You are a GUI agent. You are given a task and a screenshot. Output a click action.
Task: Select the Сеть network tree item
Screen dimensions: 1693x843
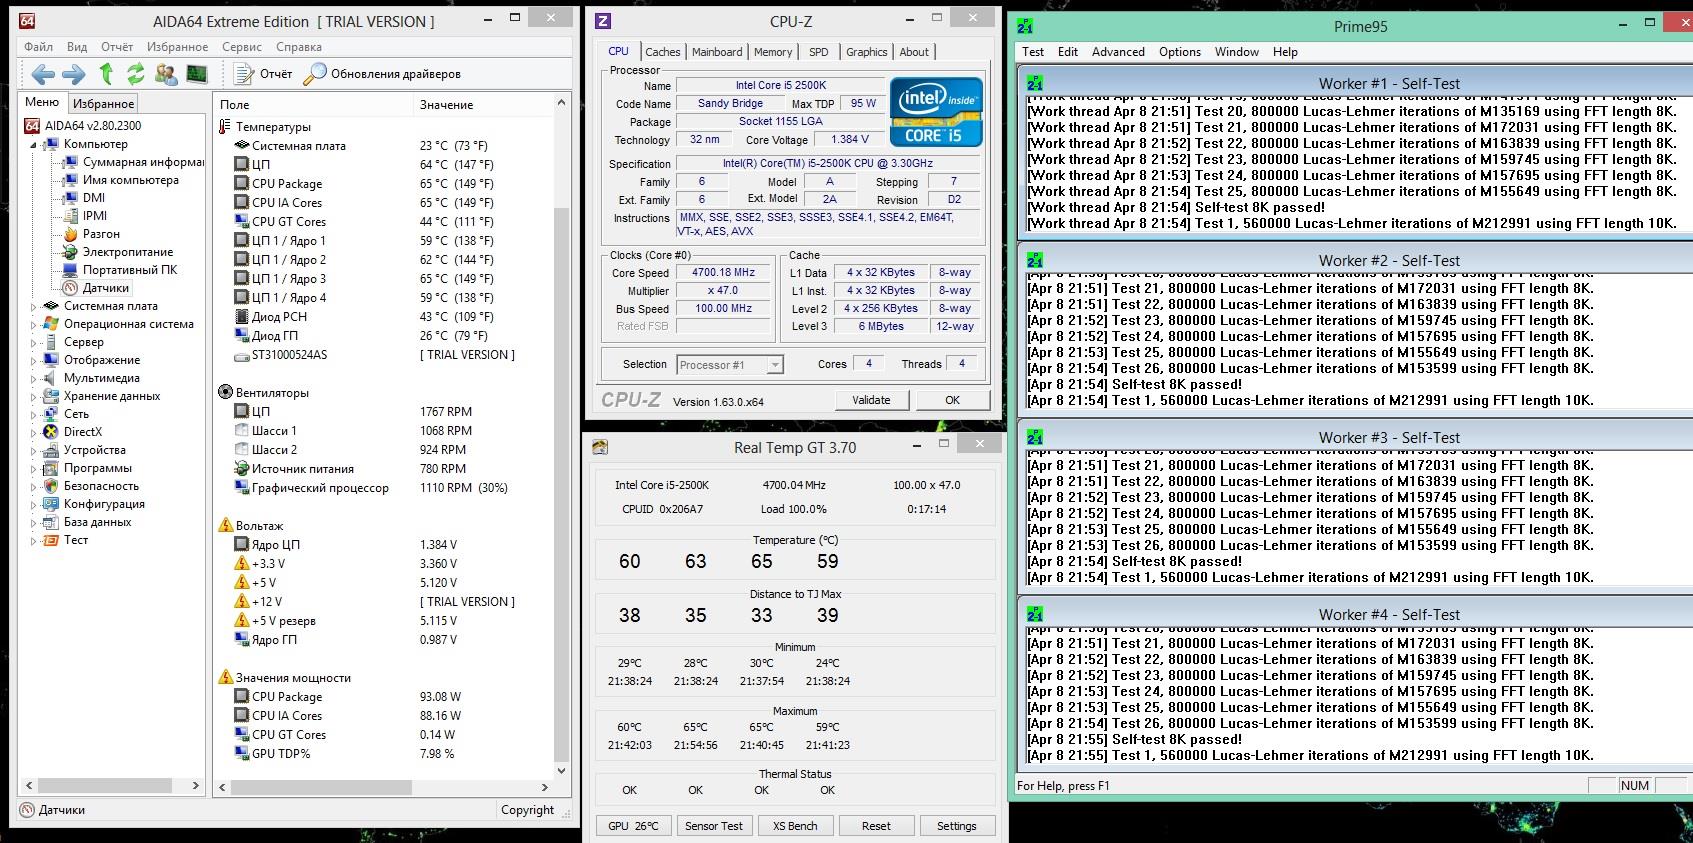67,414
